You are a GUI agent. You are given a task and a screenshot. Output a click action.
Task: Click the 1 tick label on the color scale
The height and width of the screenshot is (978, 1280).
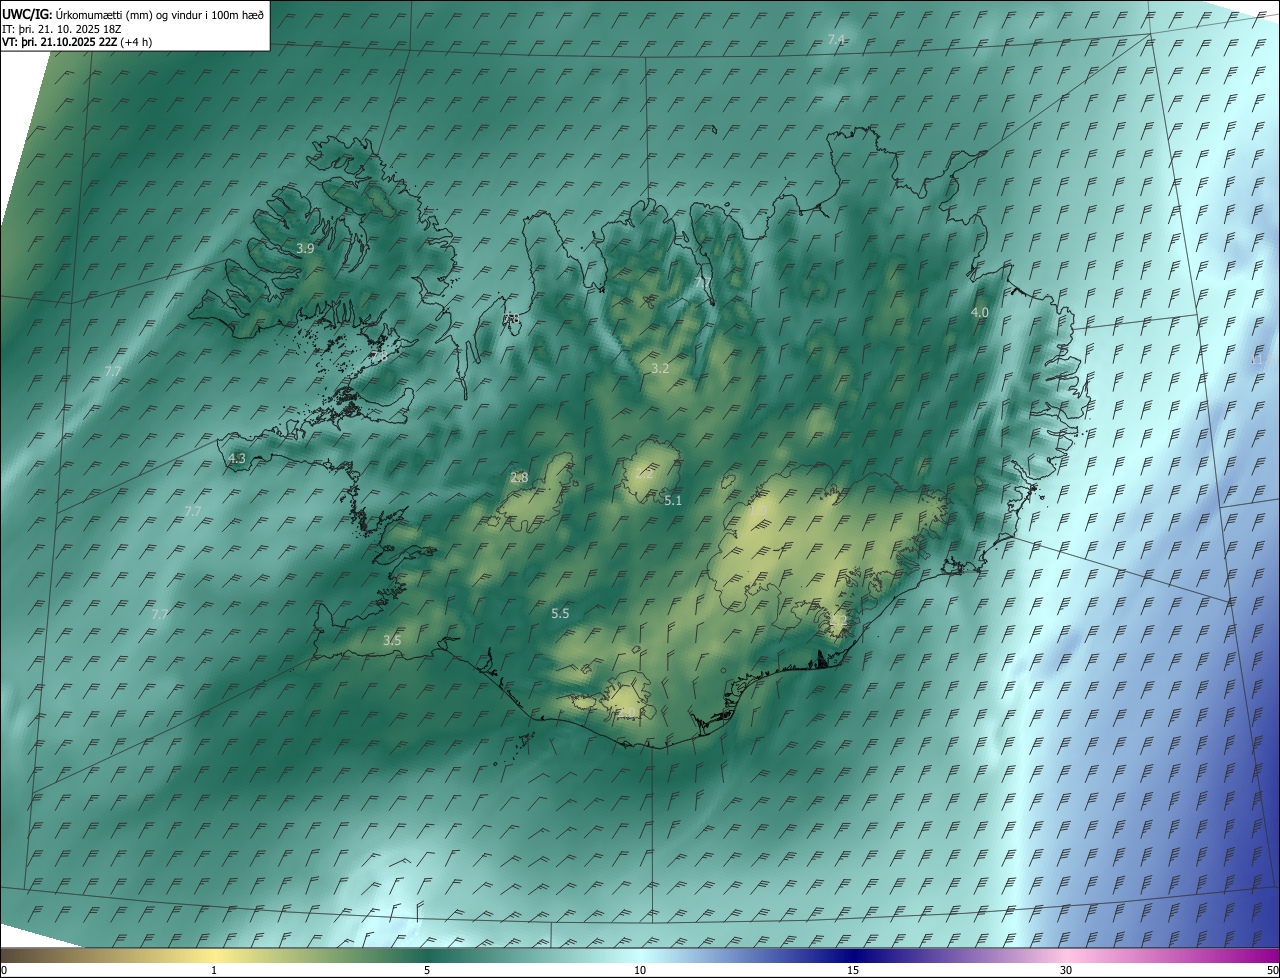click(214, 970)
